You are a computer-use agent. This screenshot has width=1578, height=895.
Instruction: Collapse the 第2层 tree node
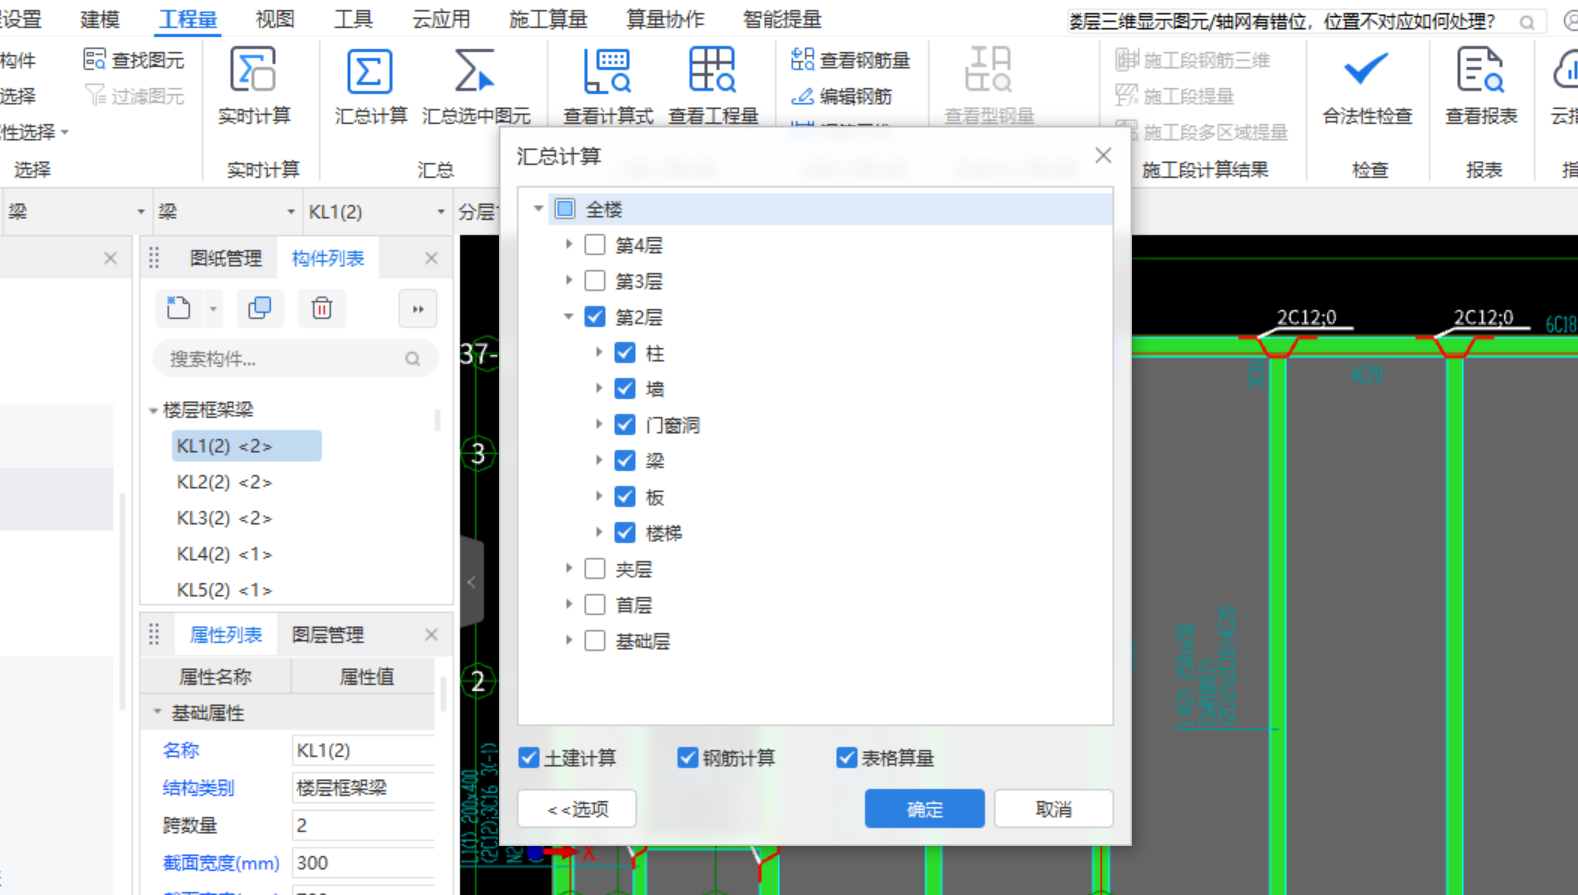tap(568, 317)
